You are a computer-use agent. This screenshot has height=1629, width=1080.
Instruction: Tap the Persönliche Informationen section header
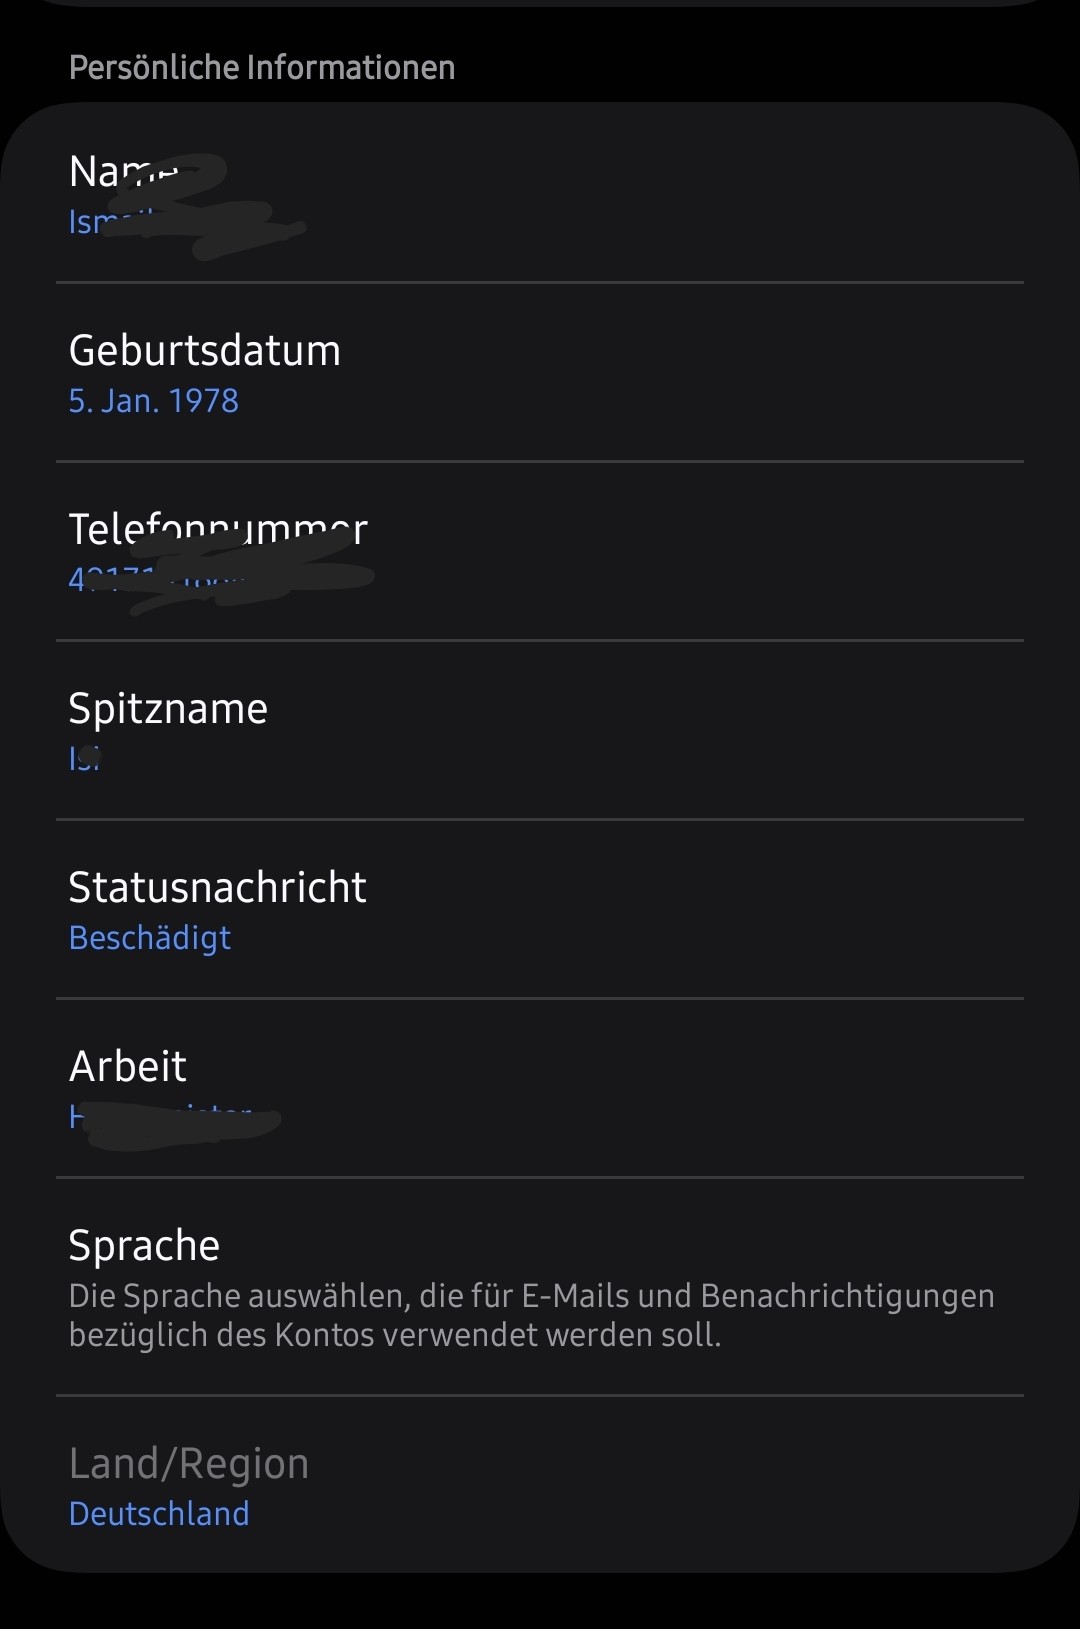click(262, 67)
